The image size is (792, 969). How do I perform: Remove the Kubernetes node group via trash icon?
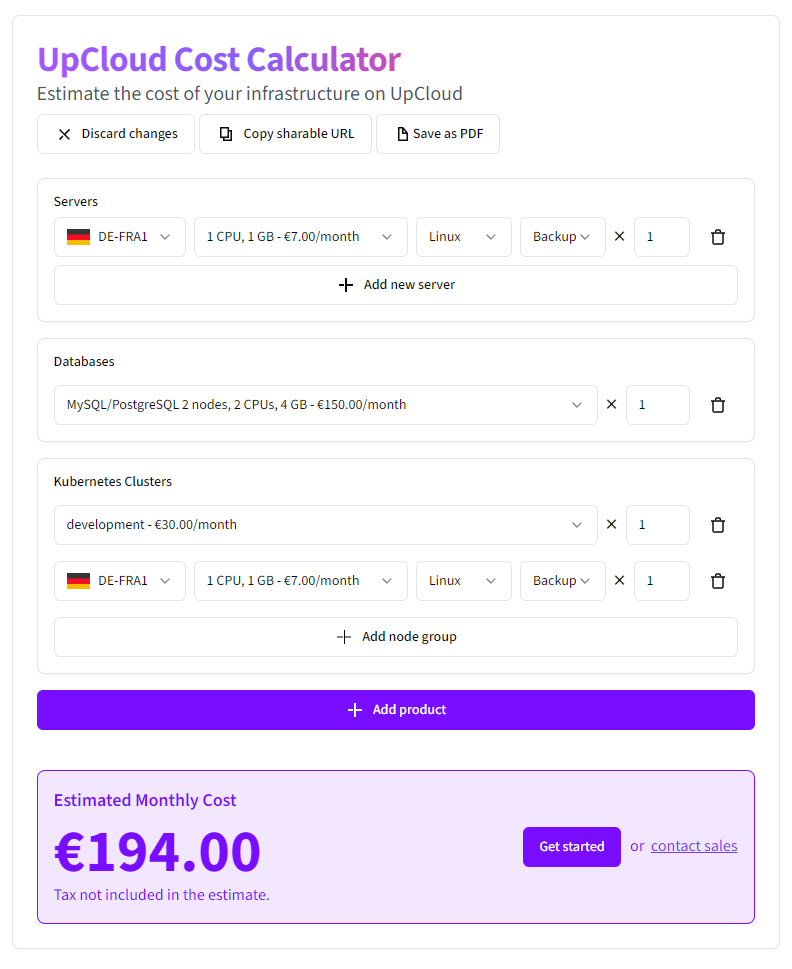(x=717, y=581)
